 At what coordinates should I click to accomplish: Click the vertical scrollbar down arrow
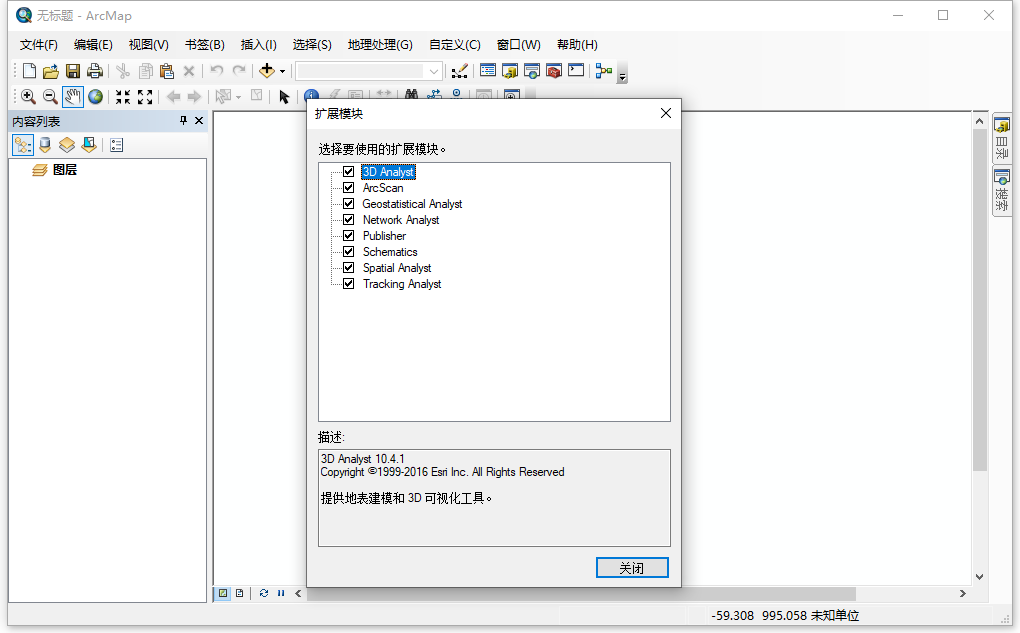click(x=980, y=577)
